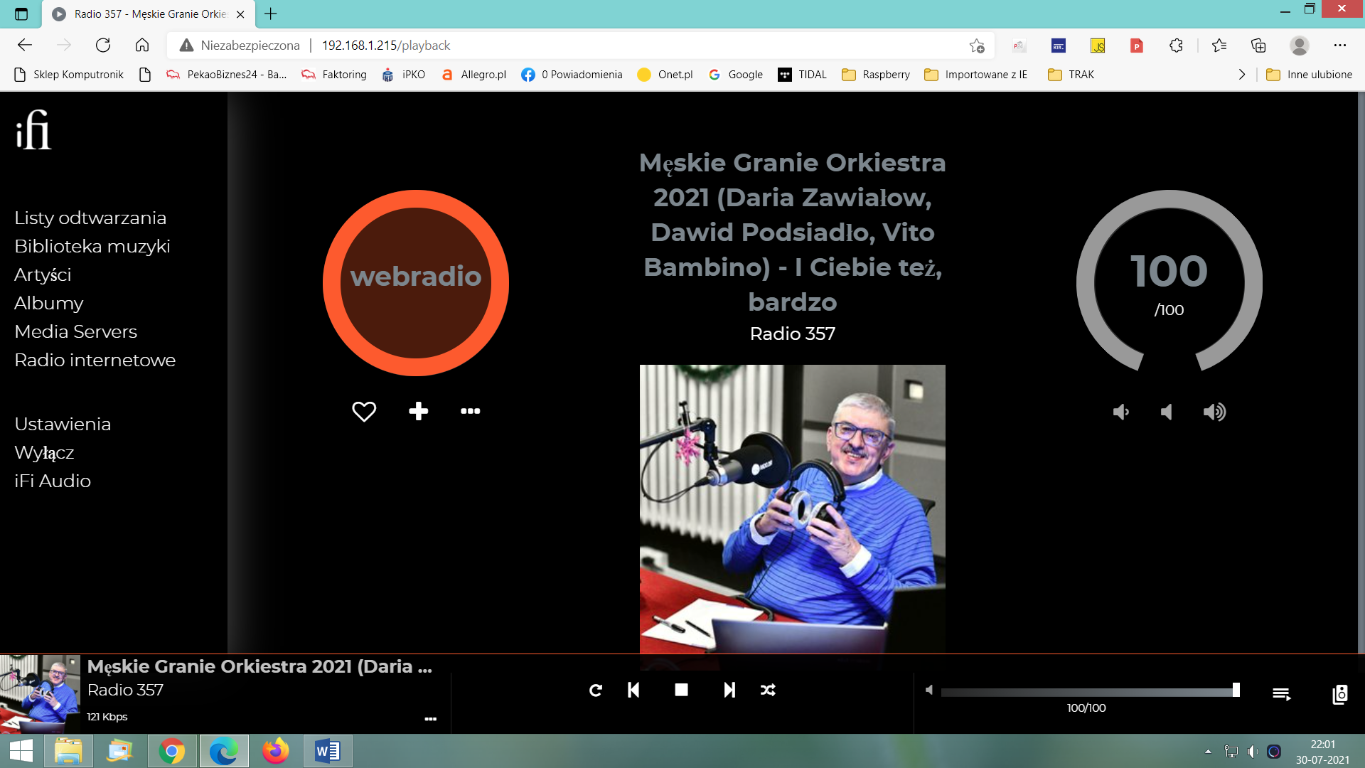Open the TRAK bookmarks folder
This screenshot has width=1365, height=768.
pyautogui.click(x=1071, y=74)
